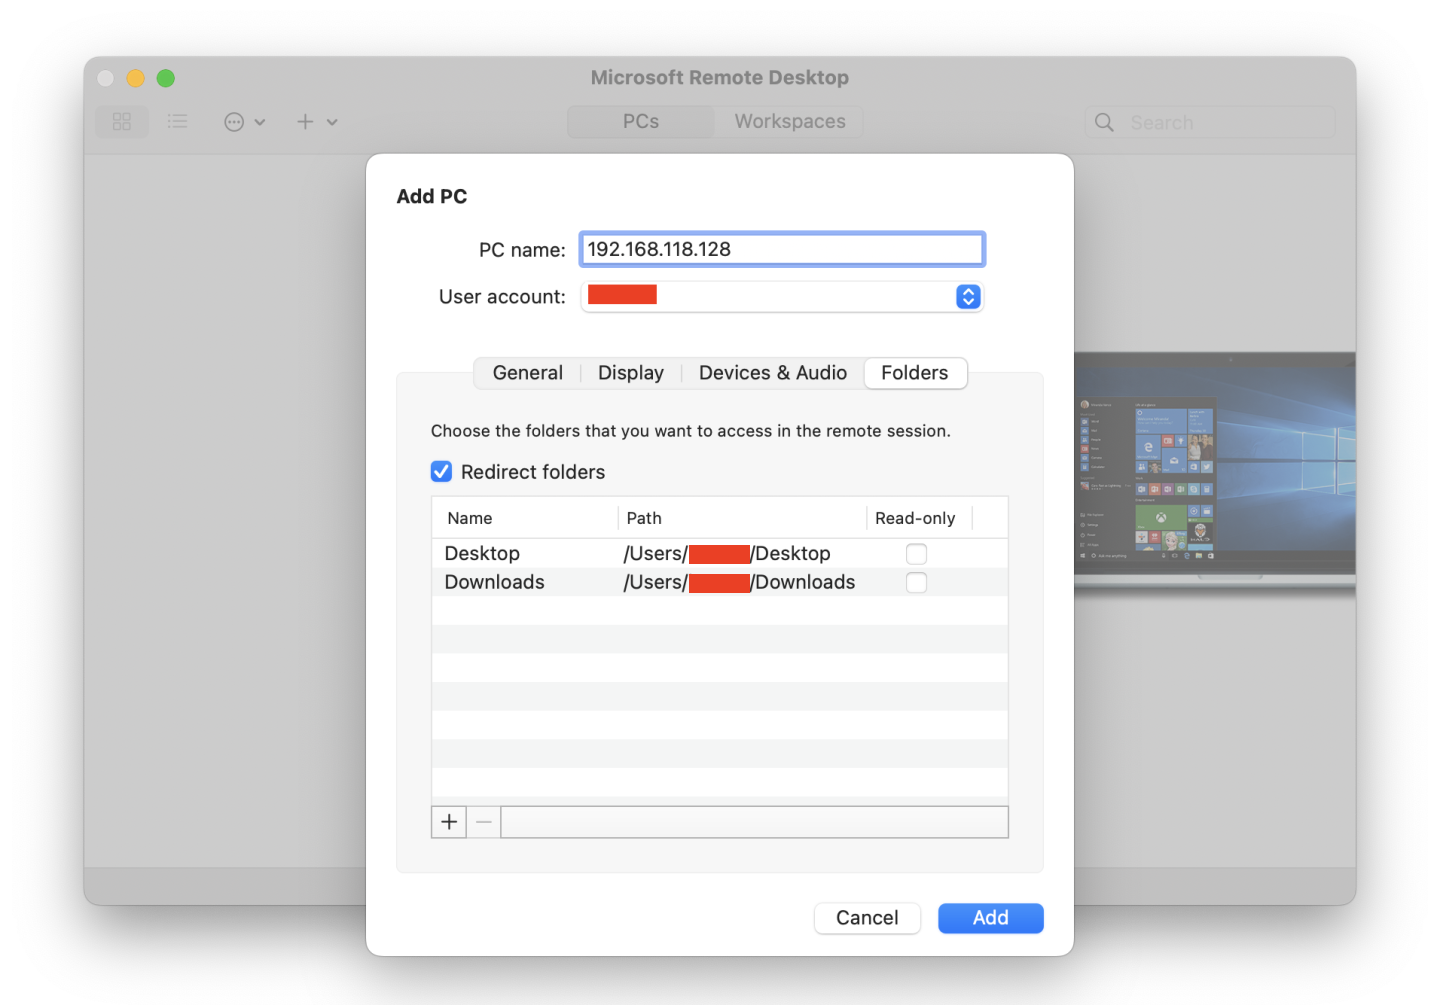Click the PC name text field
1440x1005 pixels.
click(x=782, y=249)
